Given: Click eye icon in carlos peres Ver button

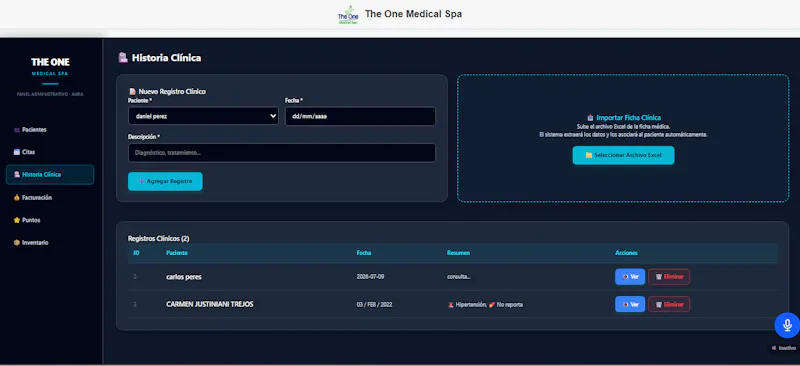Looking at the screenshot, I should click(x=625, y=277).
